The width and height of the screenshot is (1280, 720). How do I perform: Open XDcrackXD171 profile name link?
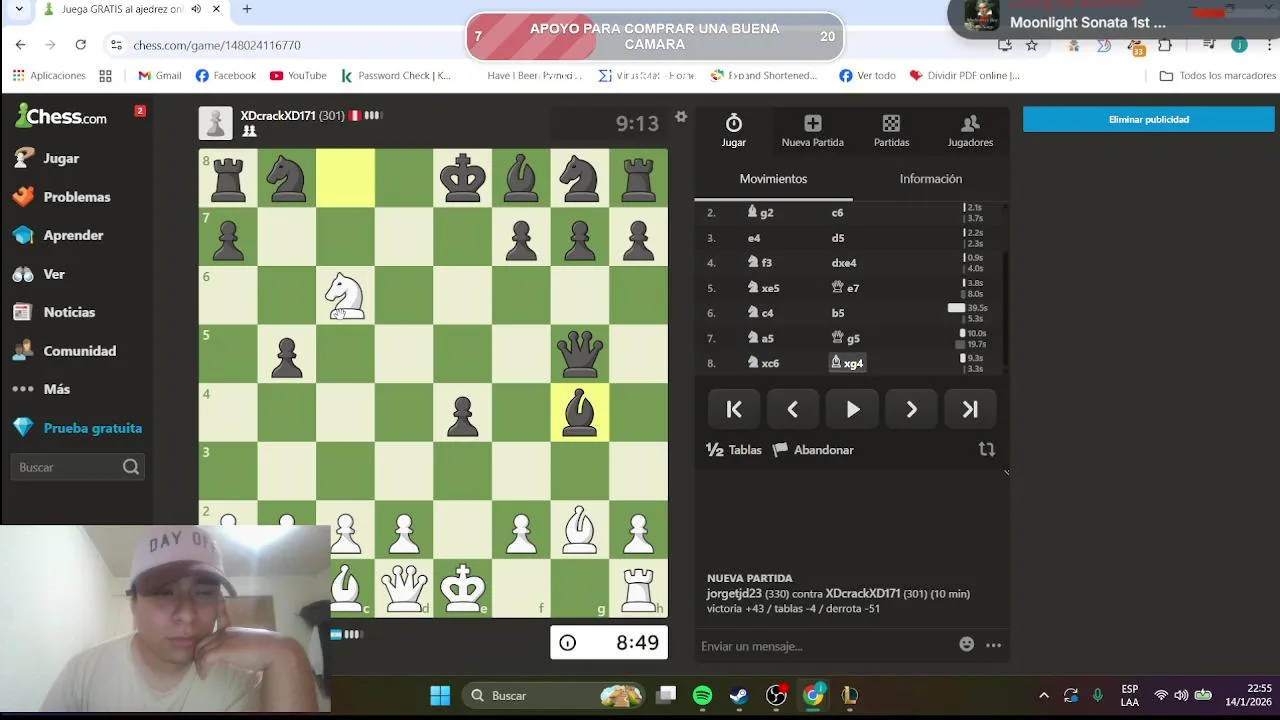pos(278,116)
